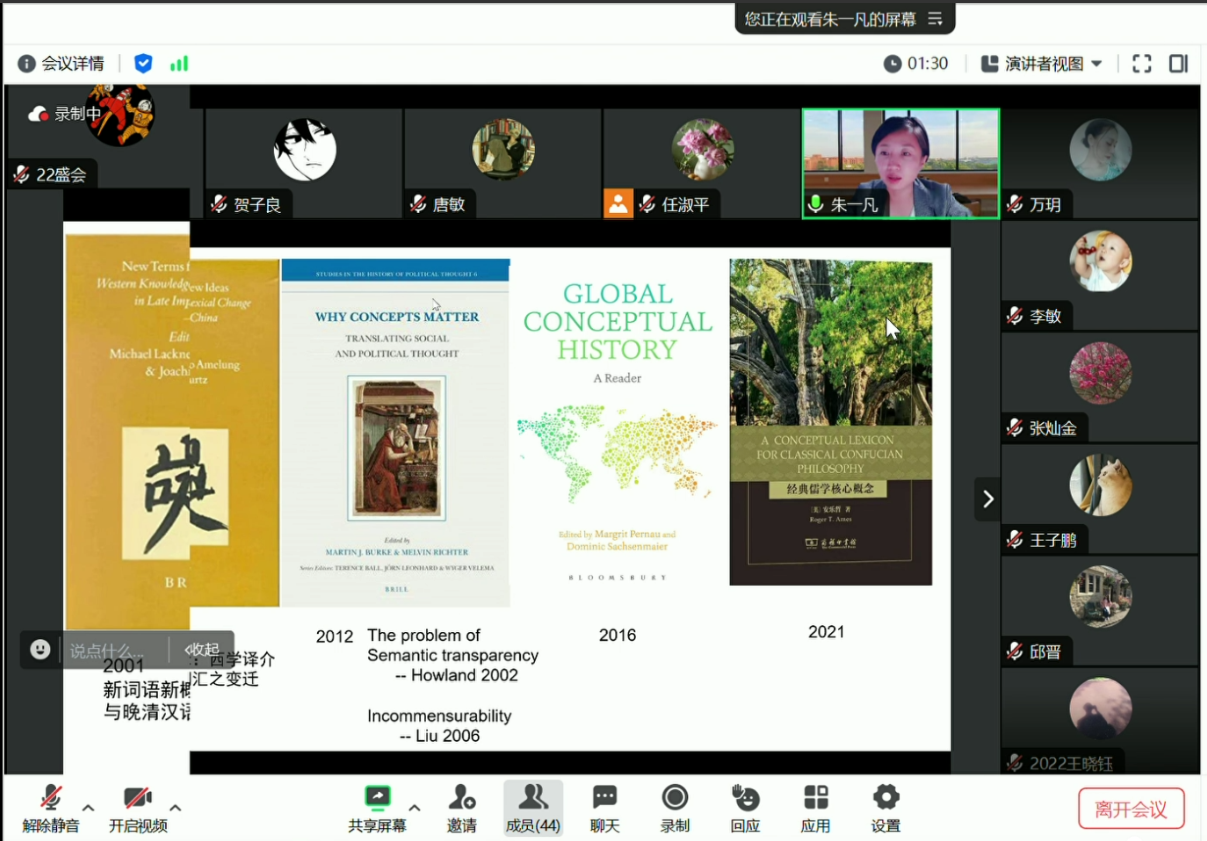Click the meeting timer showing 01:30
Image resolution: width=1207 pixels, height=841 pixels.
pos(916,64)
